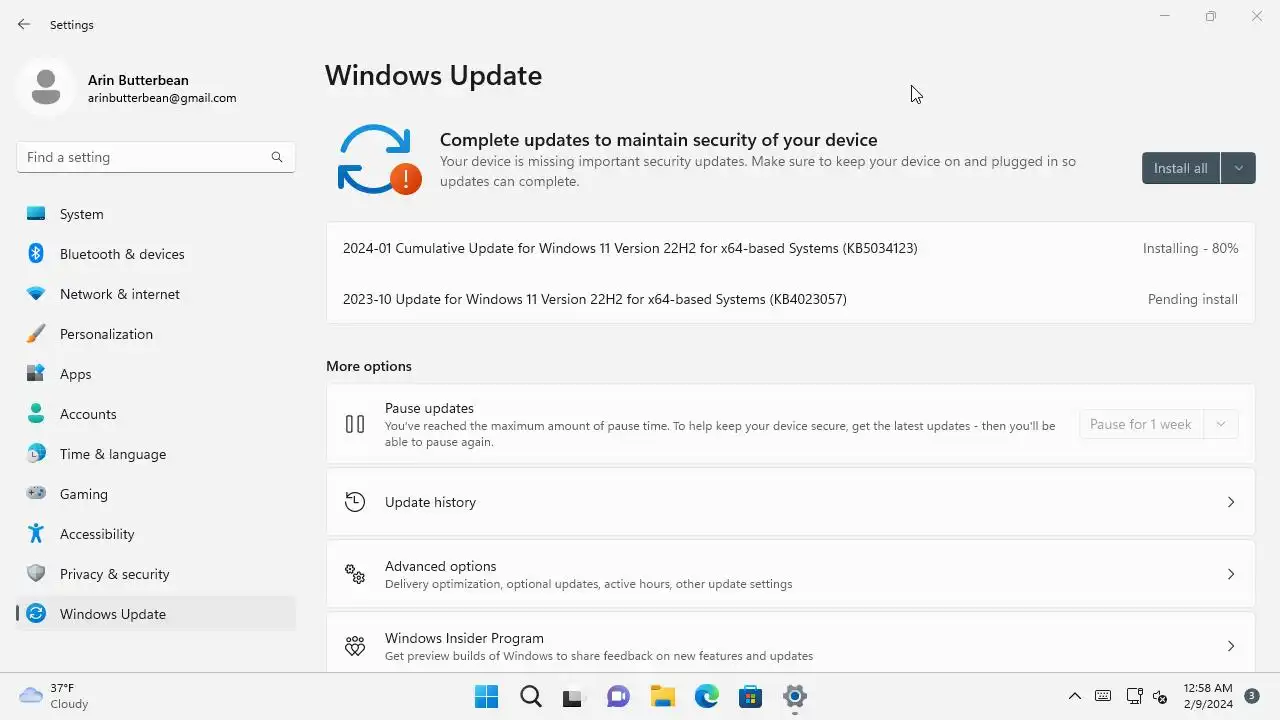
Task: Go to Network & internet settings
Action: 156,294
